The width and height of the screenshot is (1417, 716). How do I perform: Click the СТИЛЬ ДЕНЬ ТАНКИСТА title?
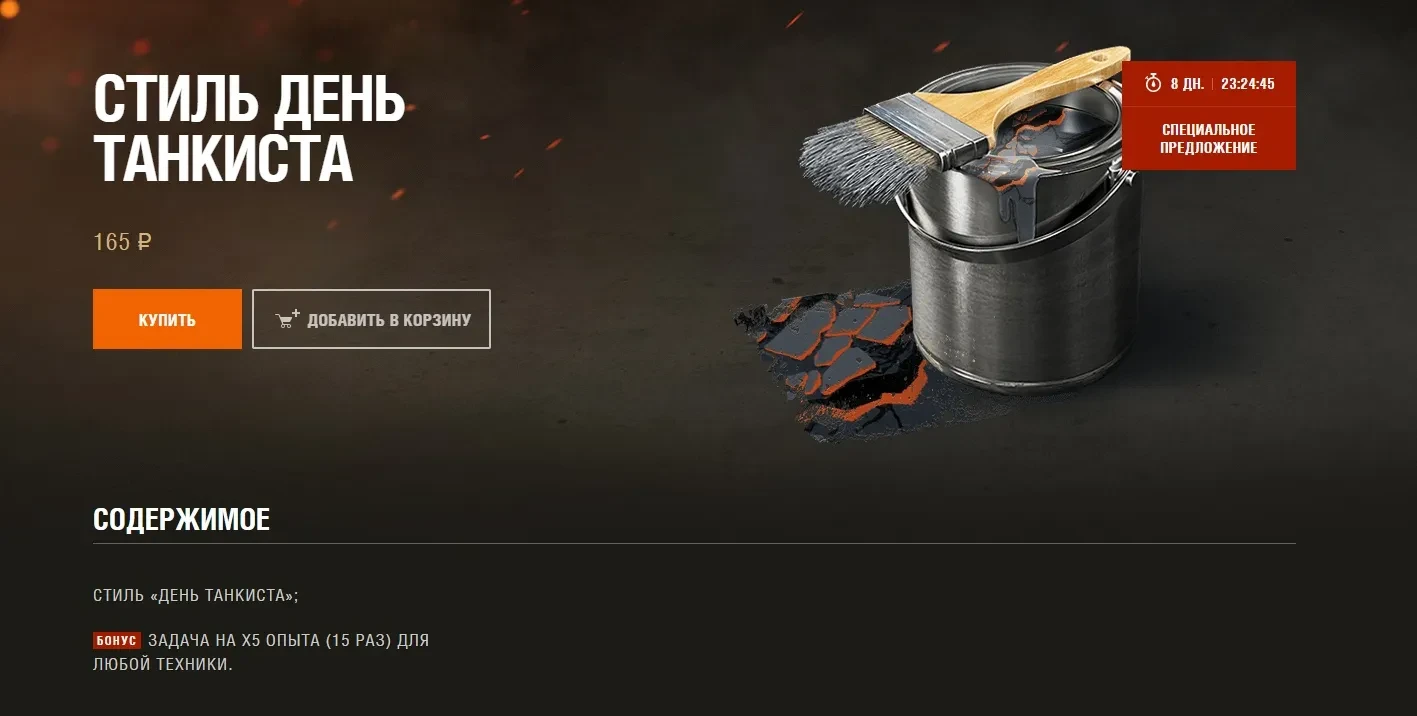pos(249,127)
